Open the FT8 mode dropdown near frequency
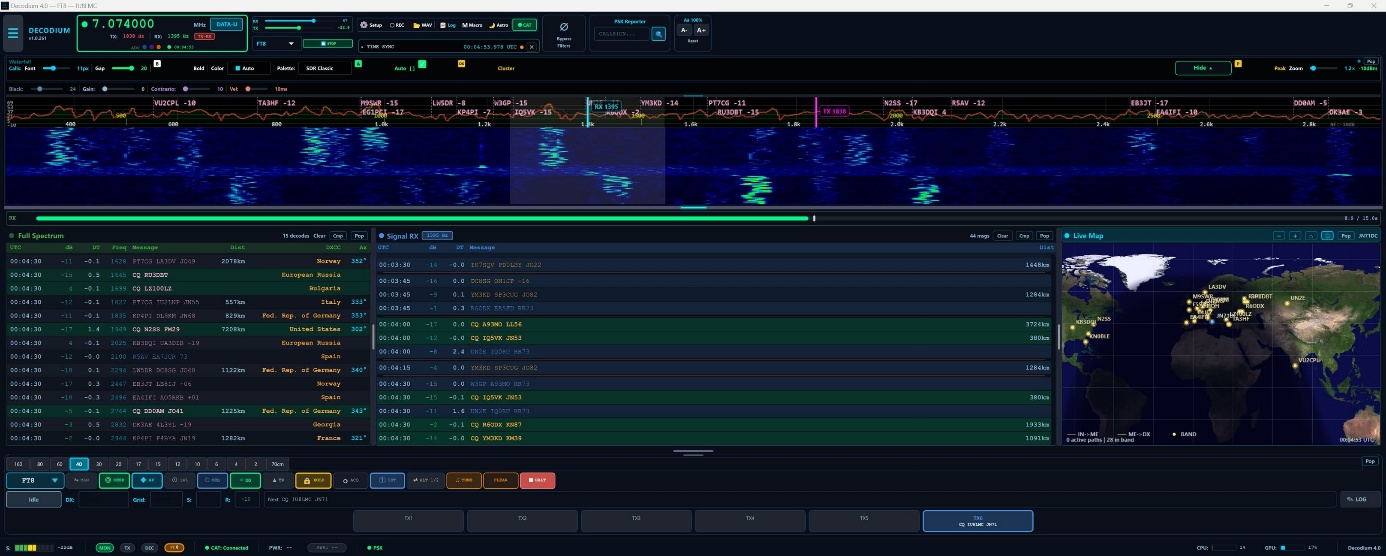Image resolution: width=1386 pixels, height=556 pixels. (275, 44)
